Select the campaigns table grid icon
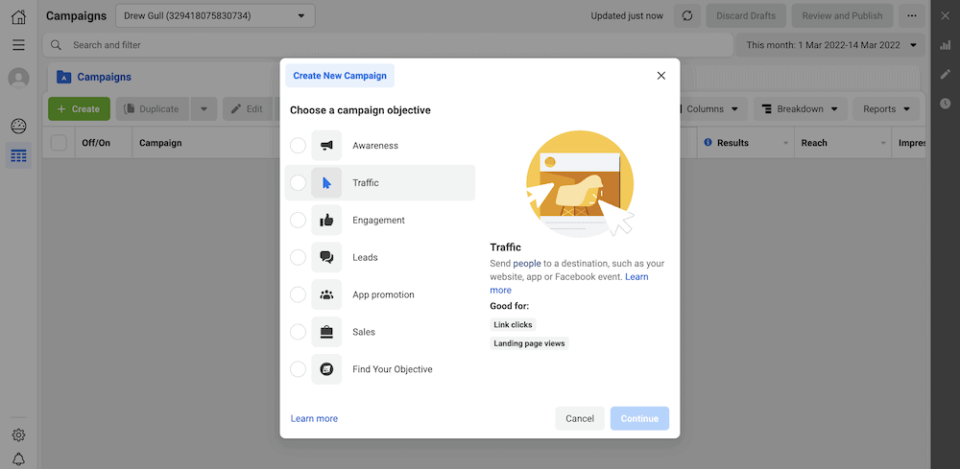This screenshot has height=469, width=960. point(18,156)
